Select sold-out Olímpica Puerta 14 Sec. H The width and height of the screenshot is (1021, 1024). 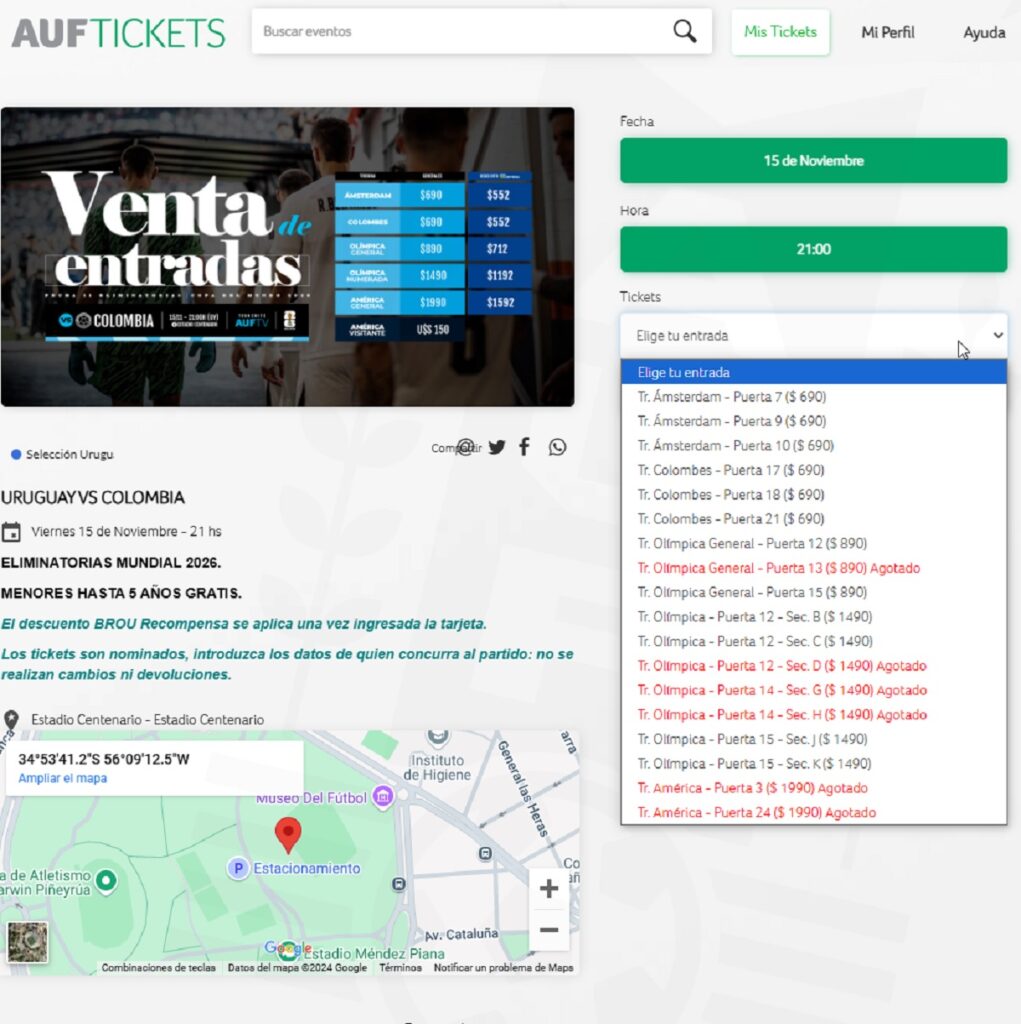click(x=813, y=714)
